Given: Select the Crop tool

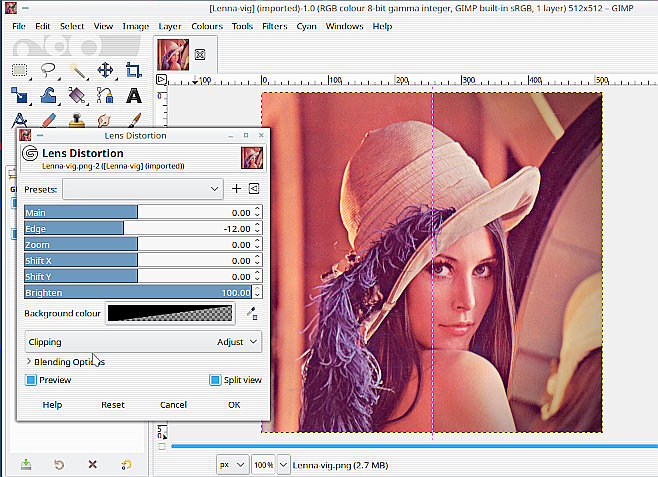Looking at the screenshot, I should pos(134,70).
